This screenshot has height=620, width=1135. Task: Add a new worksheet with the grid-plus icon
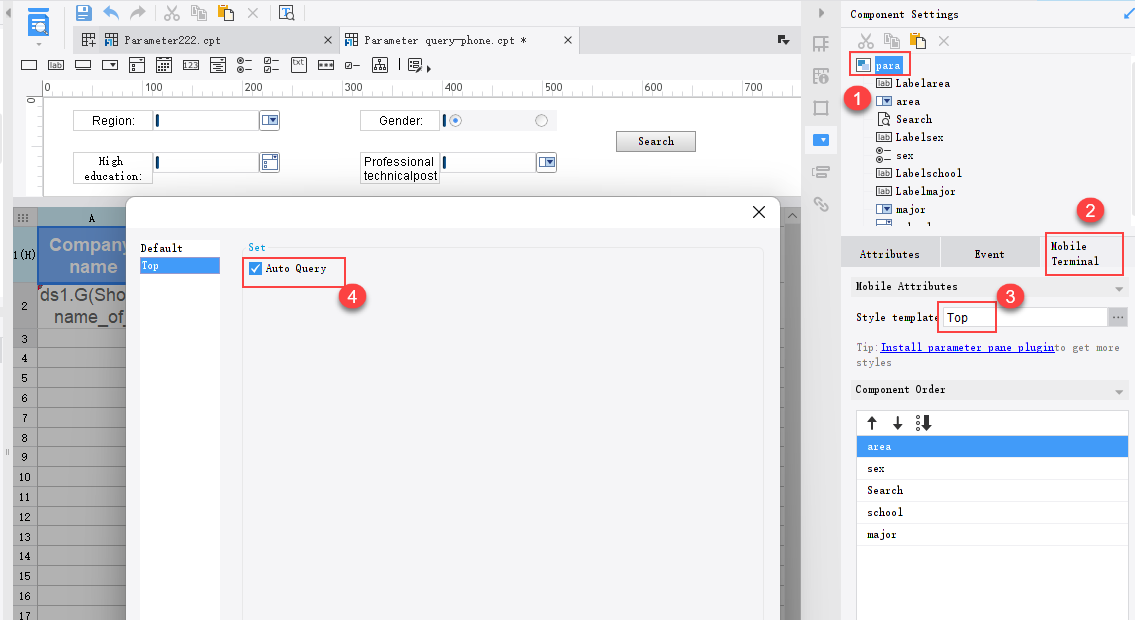pos(88,40)
